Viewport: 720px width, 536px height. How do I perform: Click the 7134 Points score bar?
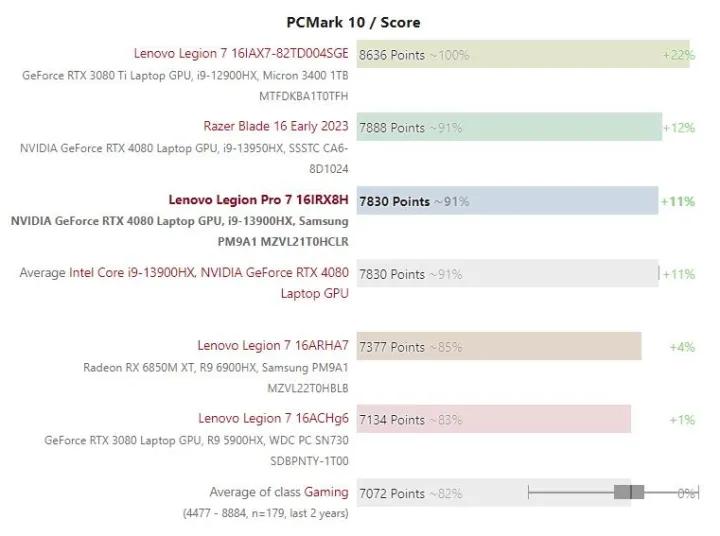click(x=493, y=419)
